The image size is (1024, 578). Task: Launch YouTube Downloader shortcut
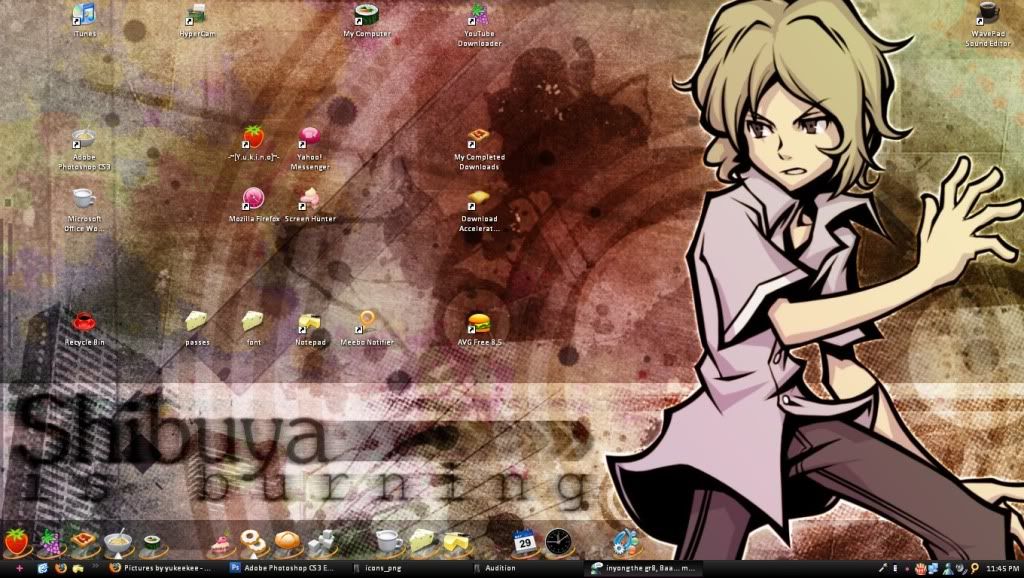coord(479,24)
